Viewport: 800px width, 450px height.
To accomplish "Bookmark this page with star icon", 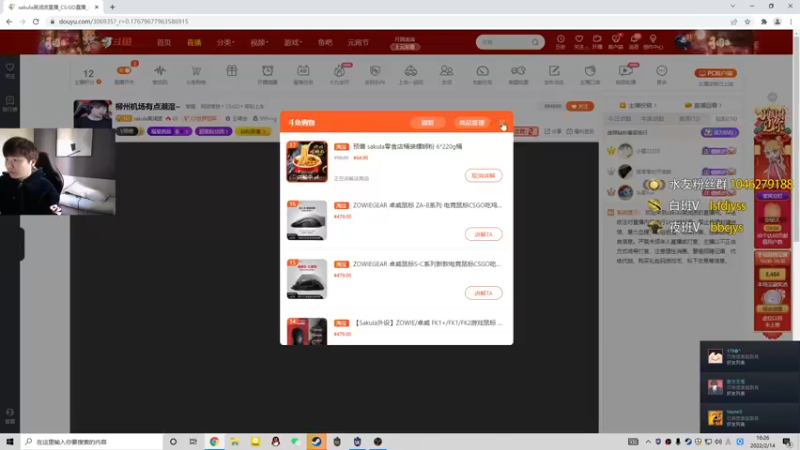I will click(747, 21).
